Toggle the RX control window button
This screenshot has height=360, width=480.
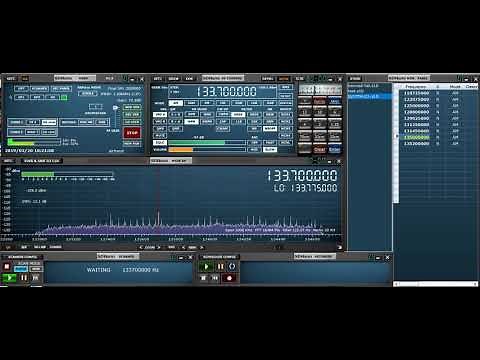tap(53, 97)
